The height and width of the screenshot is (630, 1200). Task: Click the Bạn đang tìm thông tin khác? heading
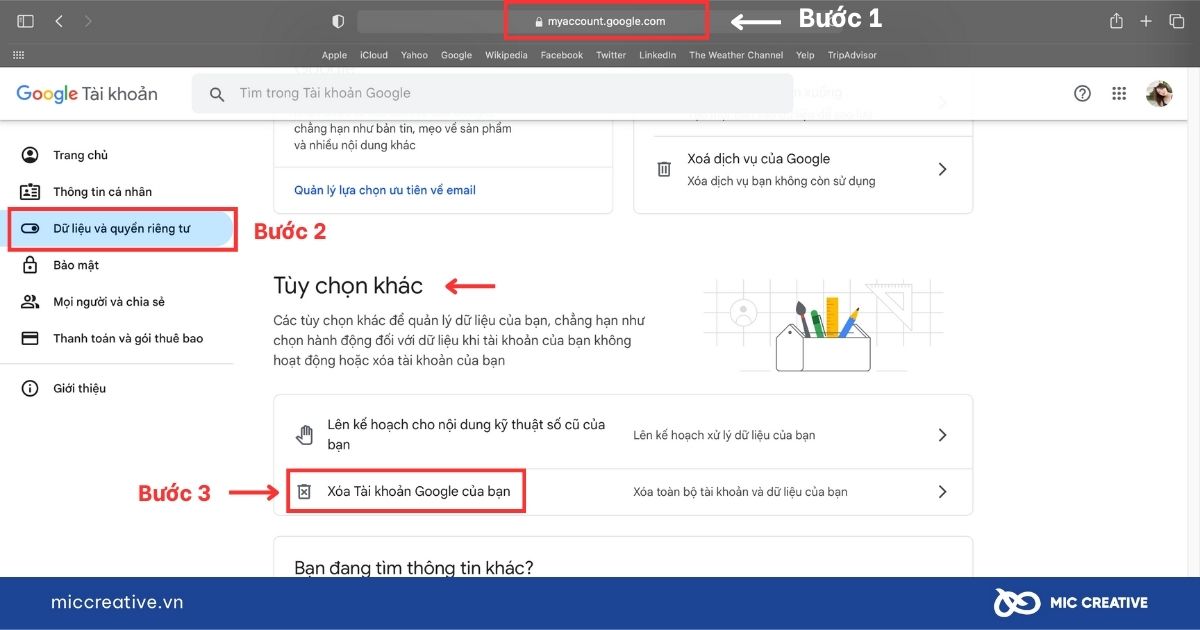coord(414,567)
